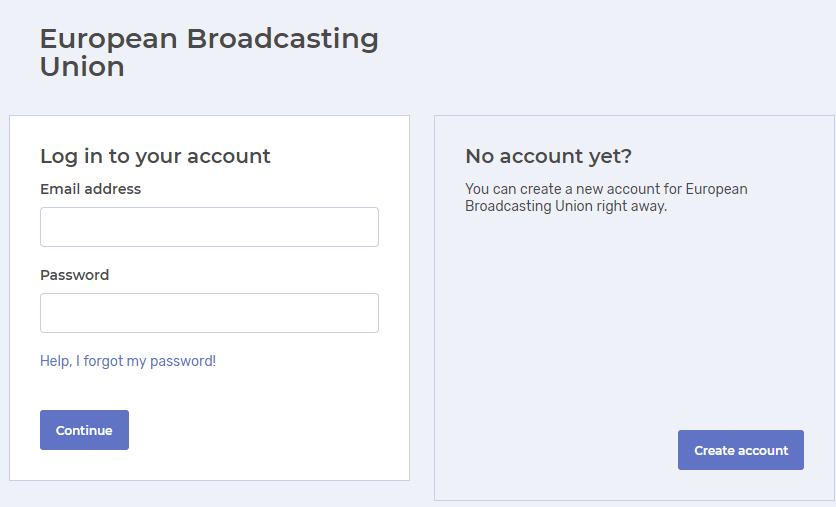This screenshot has height=507, width=836.
Task: Click the word "Help," starting the password link
Action: click(x=56, y=361)
